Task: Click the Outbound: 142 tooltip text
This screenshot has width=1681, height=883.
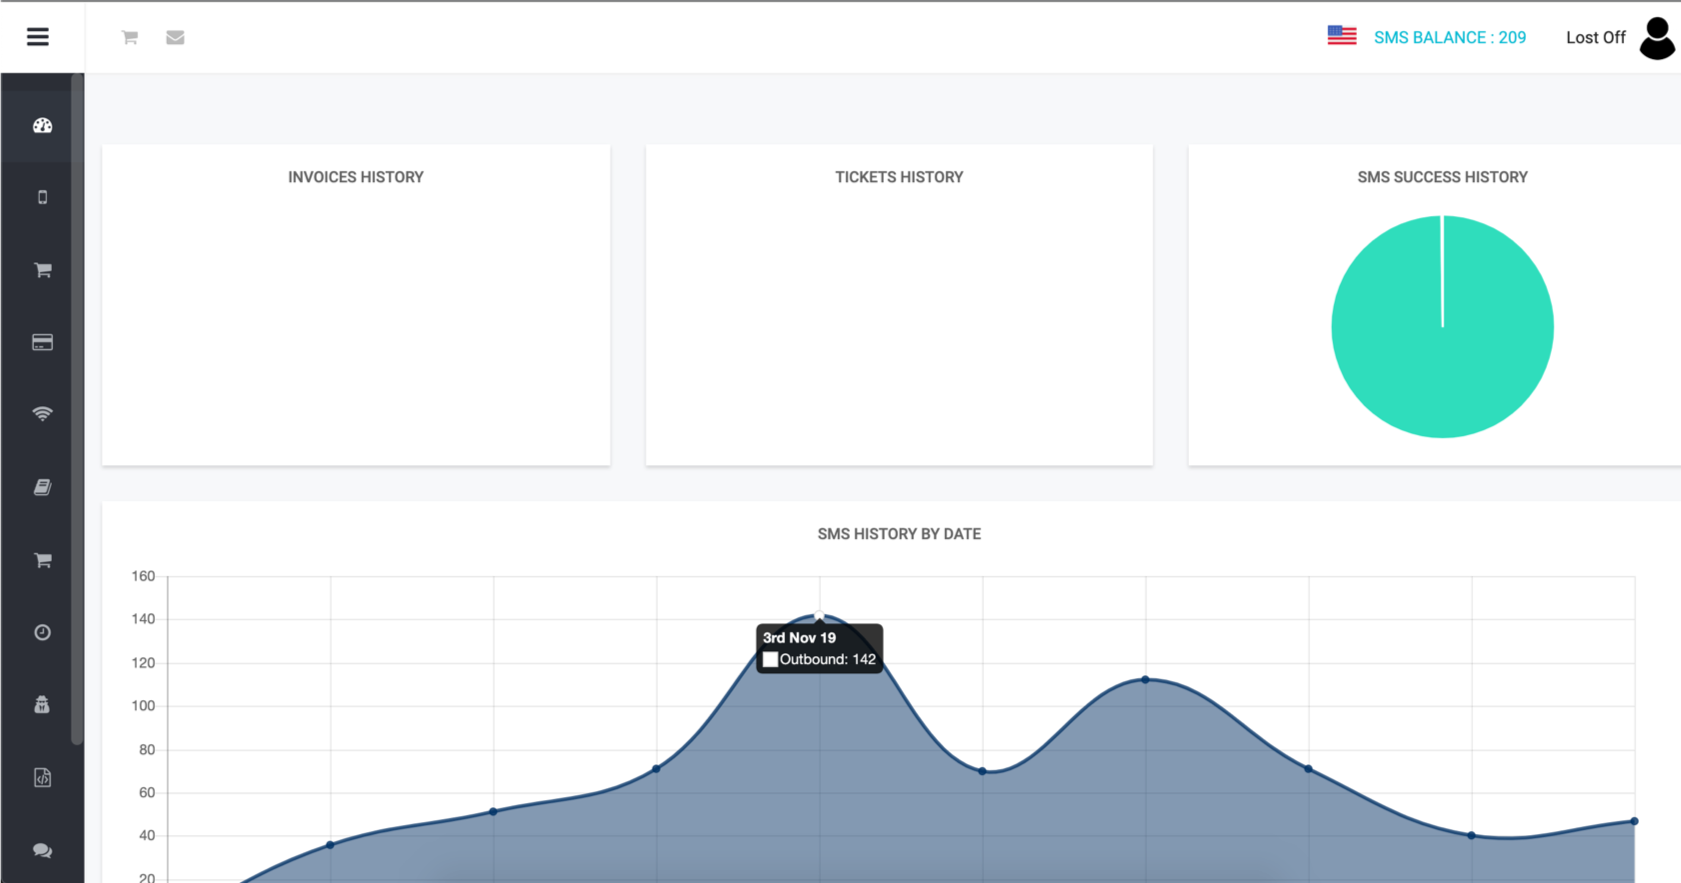Action: point(828,659)
